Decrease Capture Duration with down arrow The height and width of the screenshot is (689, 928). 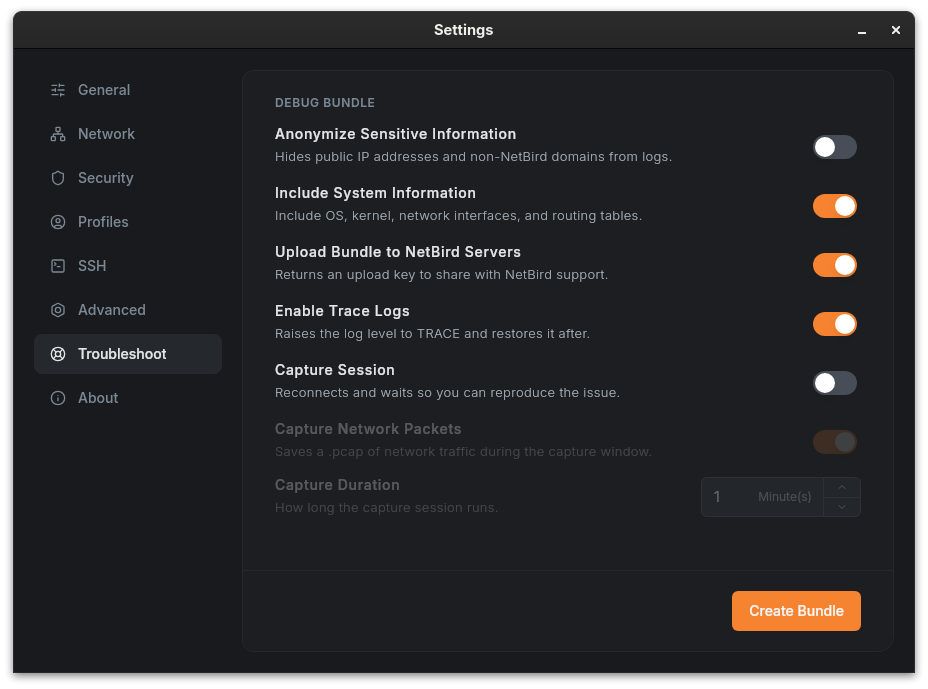point(842,507)
